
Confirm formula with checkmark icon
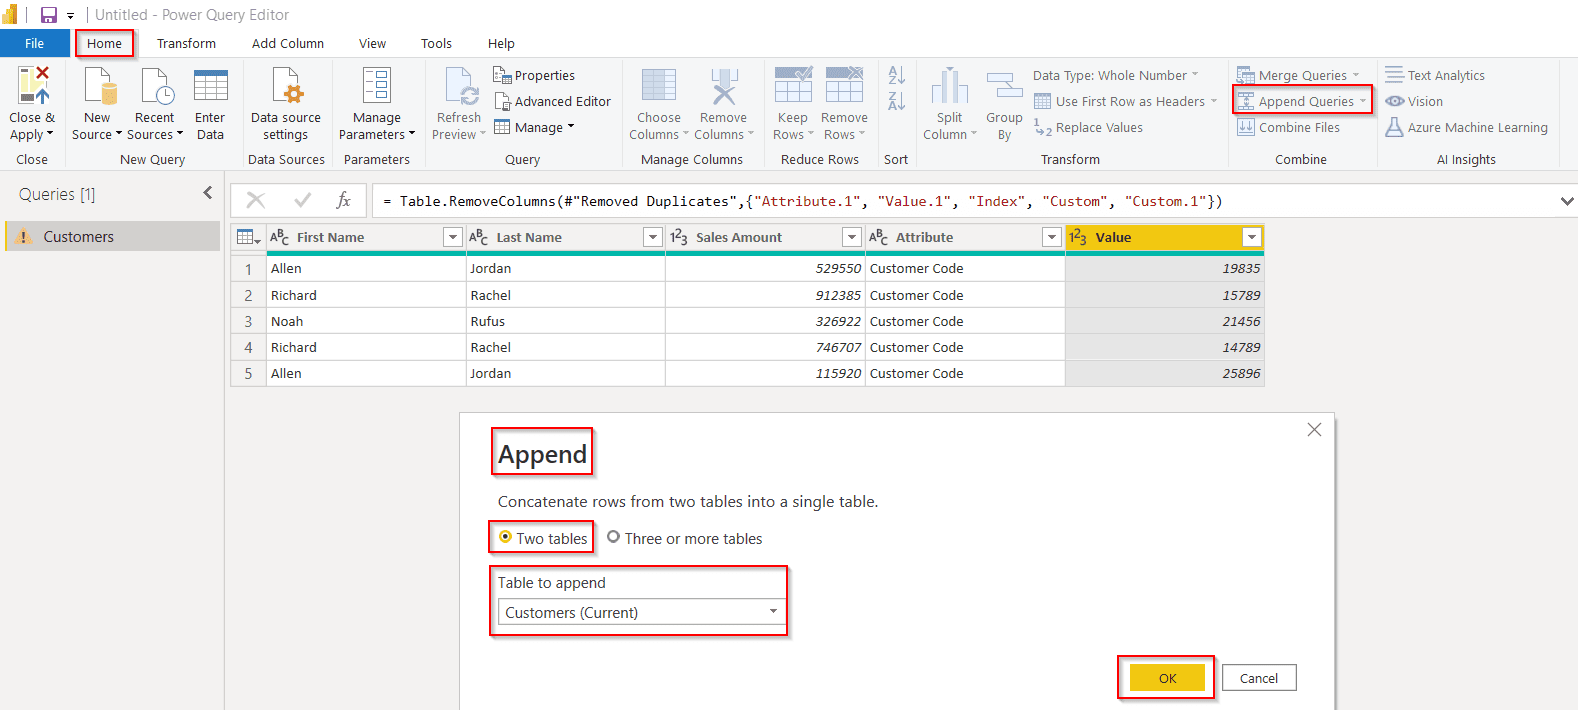pyautogui.click(x=303, y=200)
